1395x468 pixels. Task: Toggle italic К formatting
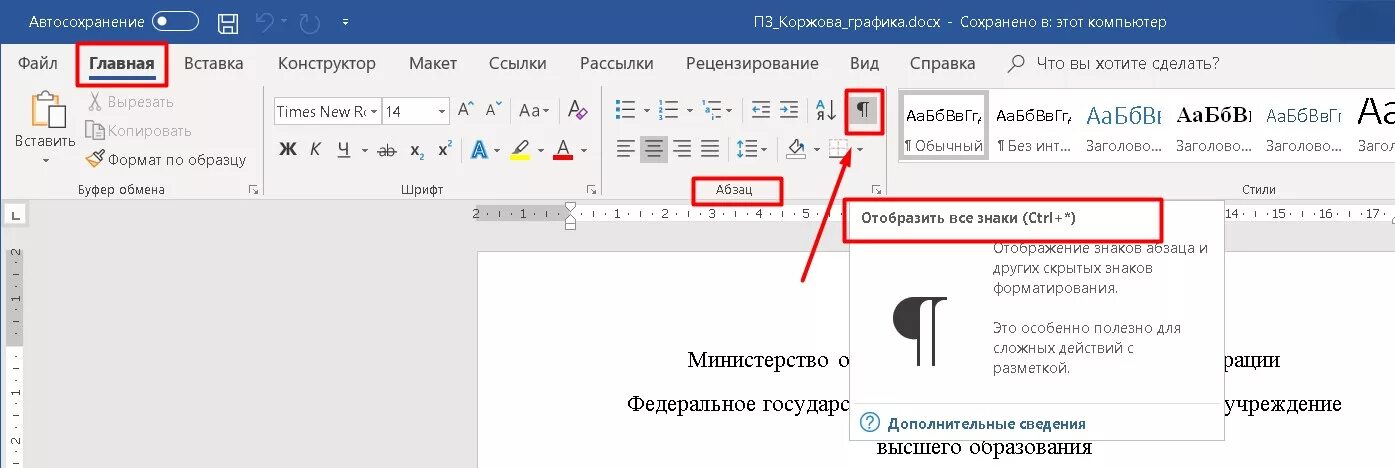[x=316, y=150]
